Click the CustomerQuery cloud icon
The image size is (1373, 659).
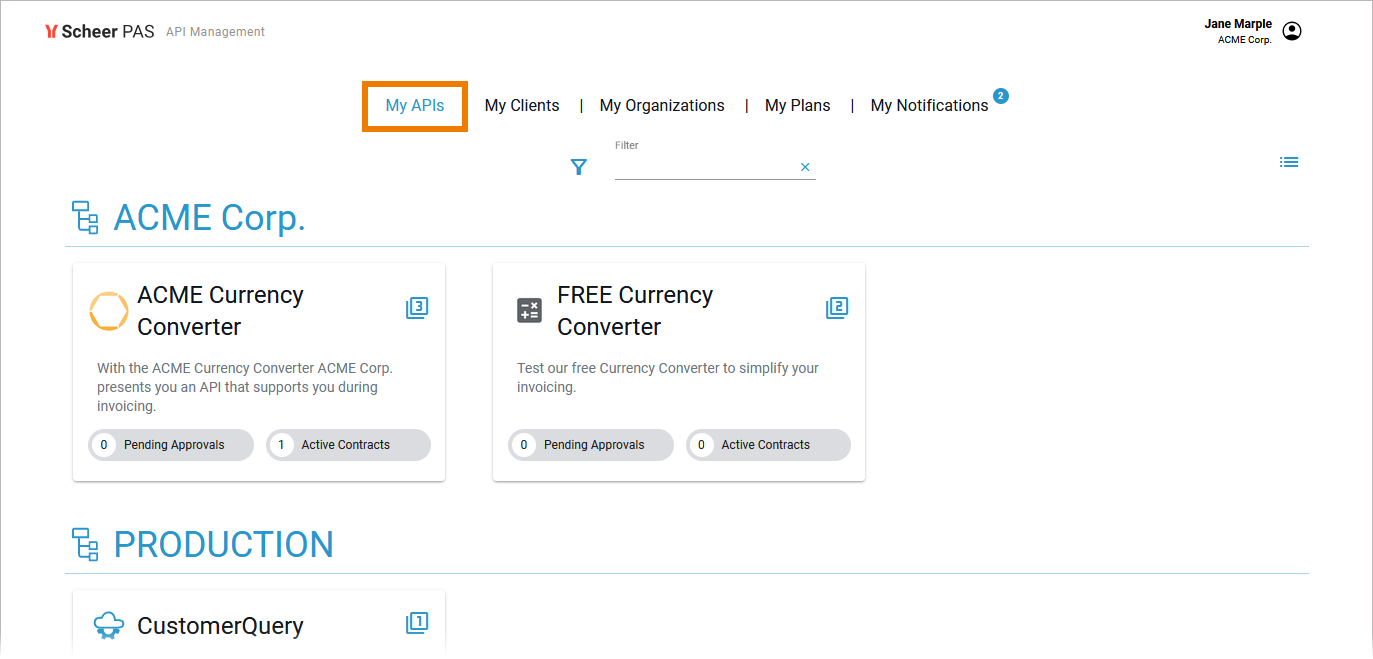(x=109, y=626)
